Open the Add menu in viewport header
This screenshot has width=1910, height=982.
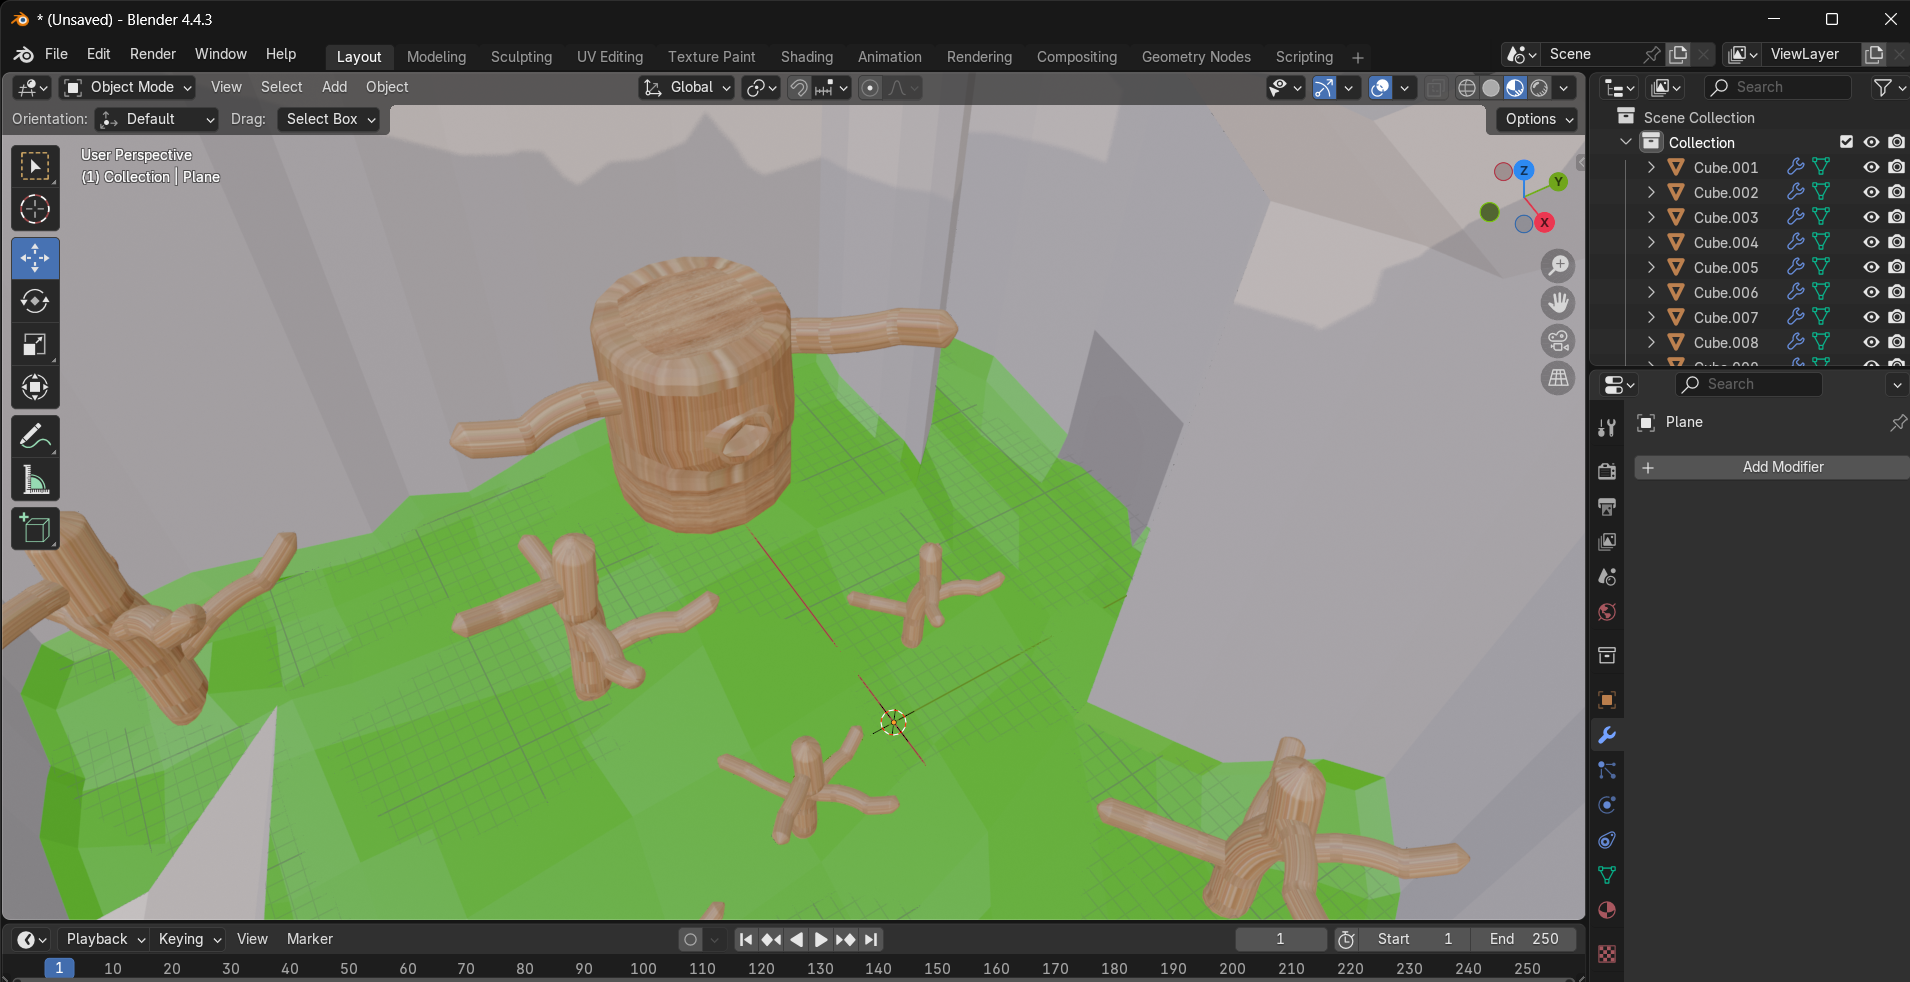(x=334, y=87)
